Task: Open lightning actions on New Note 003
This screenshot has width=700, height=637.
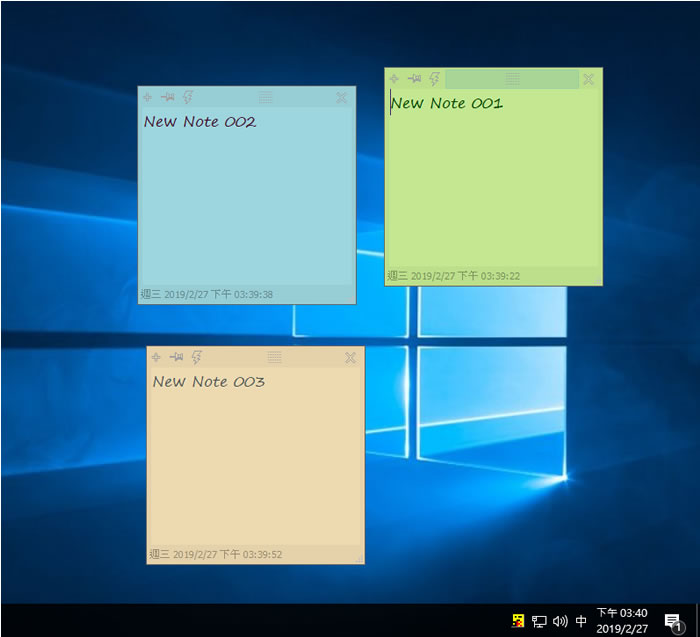Action: [x=196, y=357]
